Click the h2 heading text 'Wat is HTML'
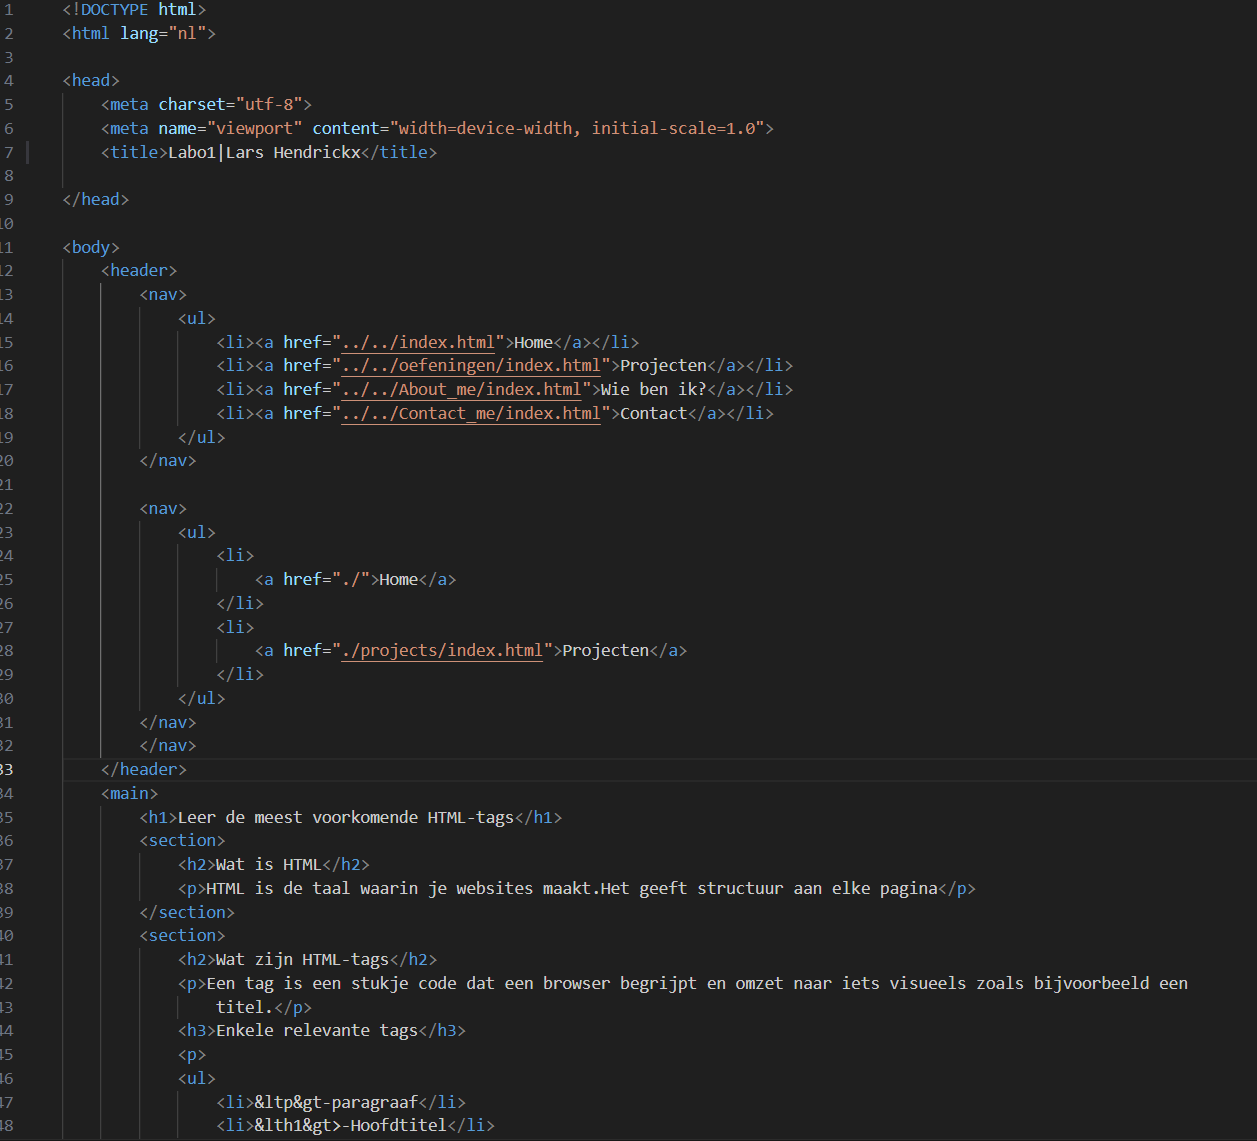1257x1141 pixels. (x=269, y=865)
